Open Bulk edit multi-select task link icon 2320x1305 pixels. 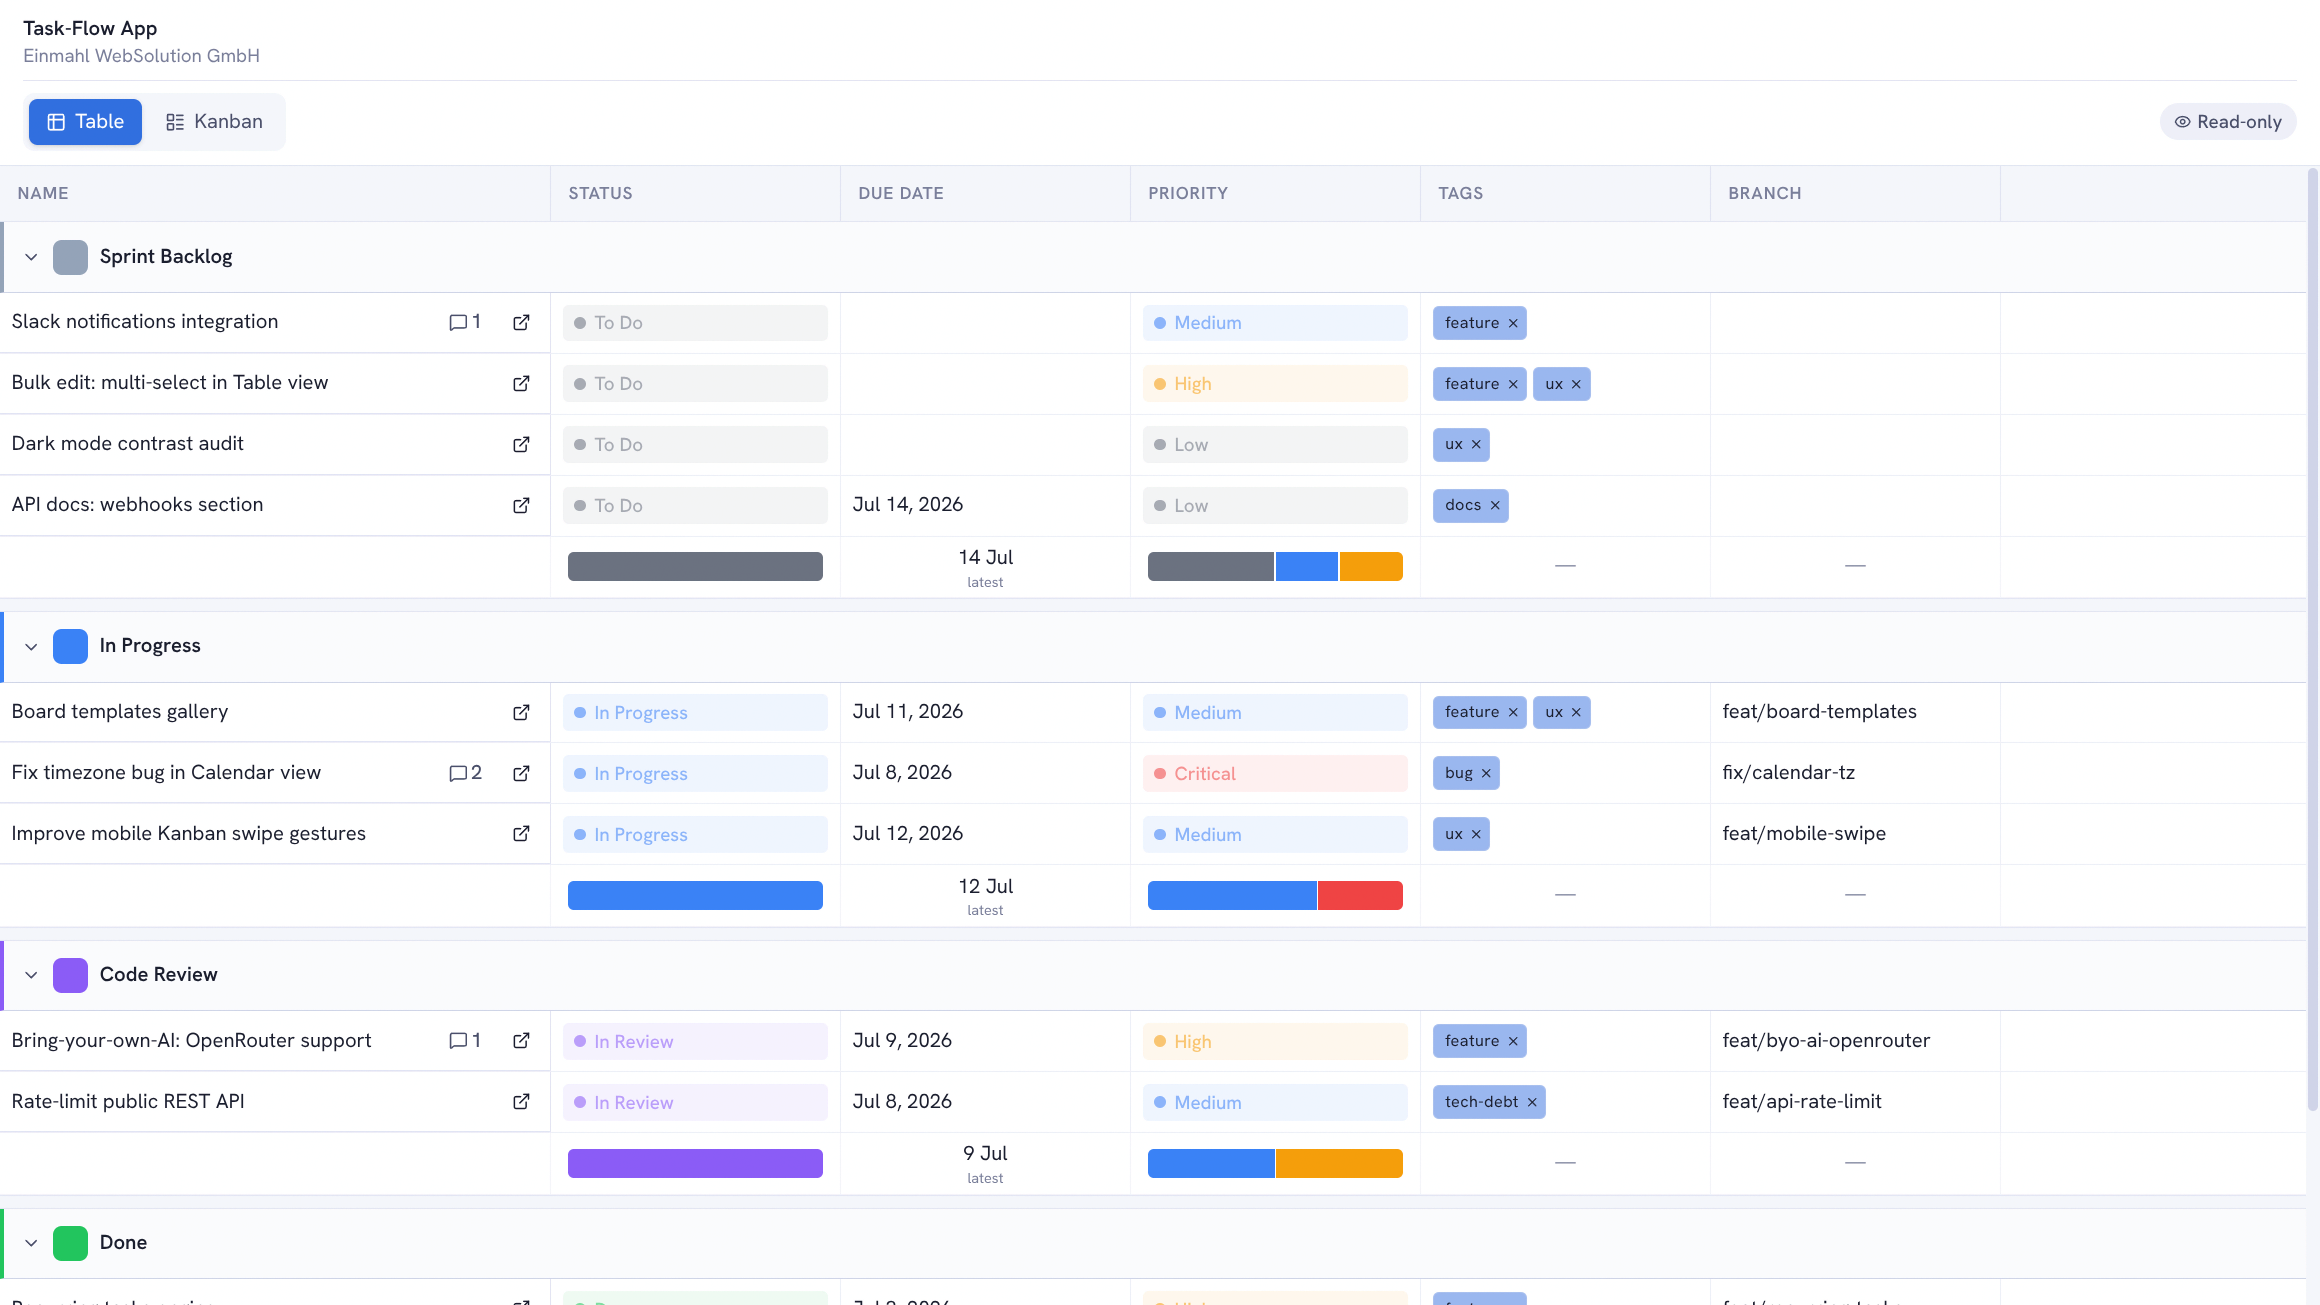(521, 383)
